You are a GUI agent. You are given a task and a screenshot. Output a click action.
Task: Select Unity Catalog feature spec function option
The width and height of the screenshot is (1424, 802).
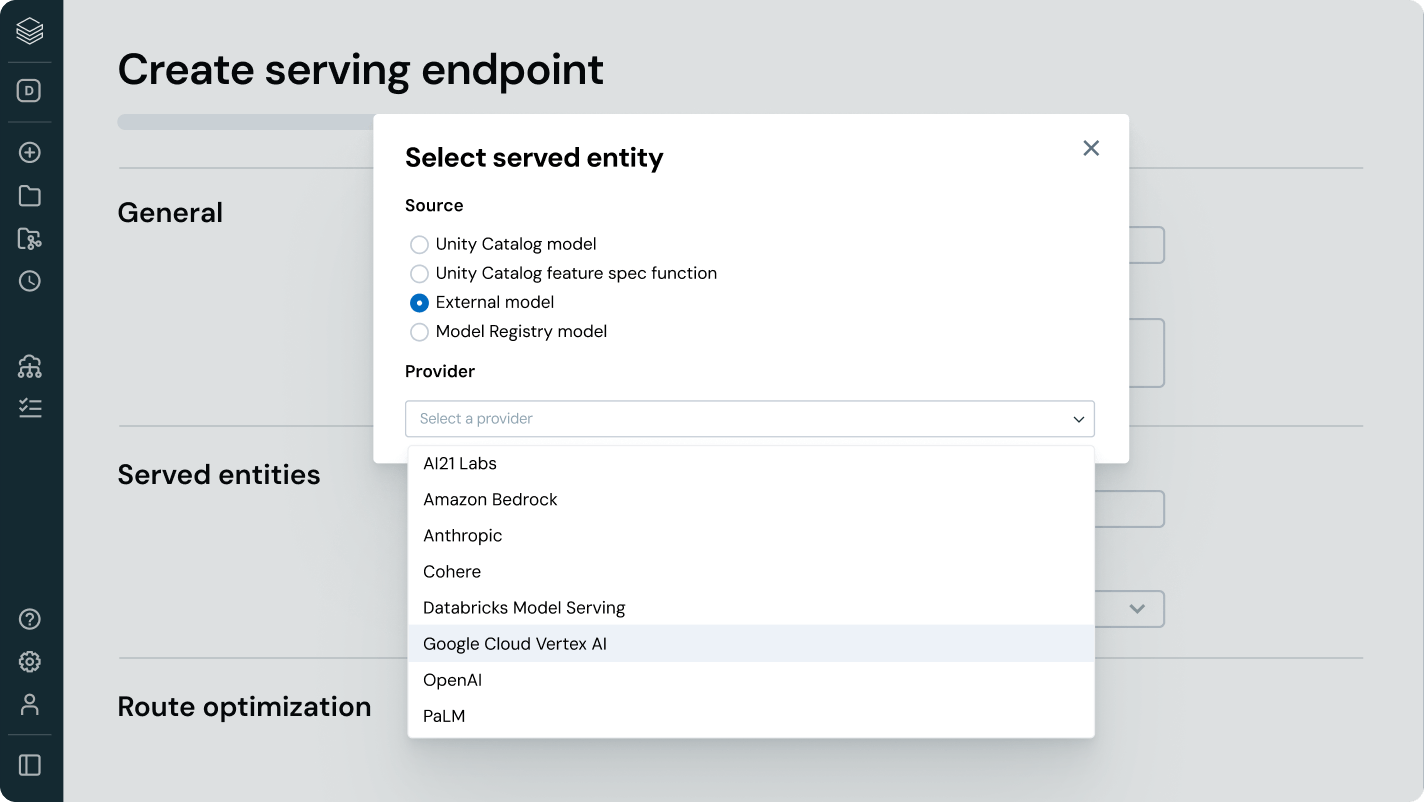click(x=420, y=274)
